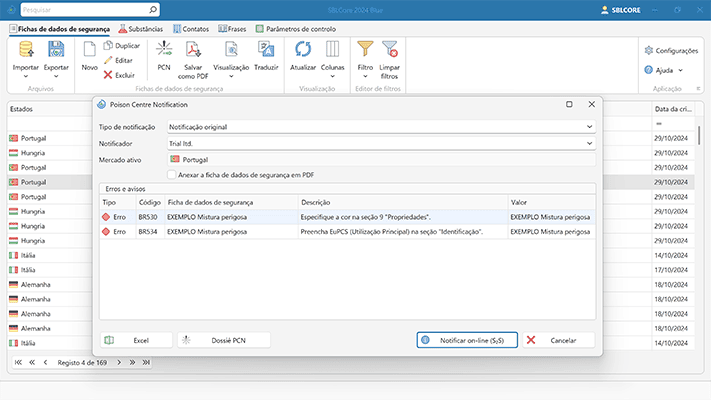Click the Importar icon in the ribbon
The height and width of the screenshot is (400, 711).
tap(25, 49)
